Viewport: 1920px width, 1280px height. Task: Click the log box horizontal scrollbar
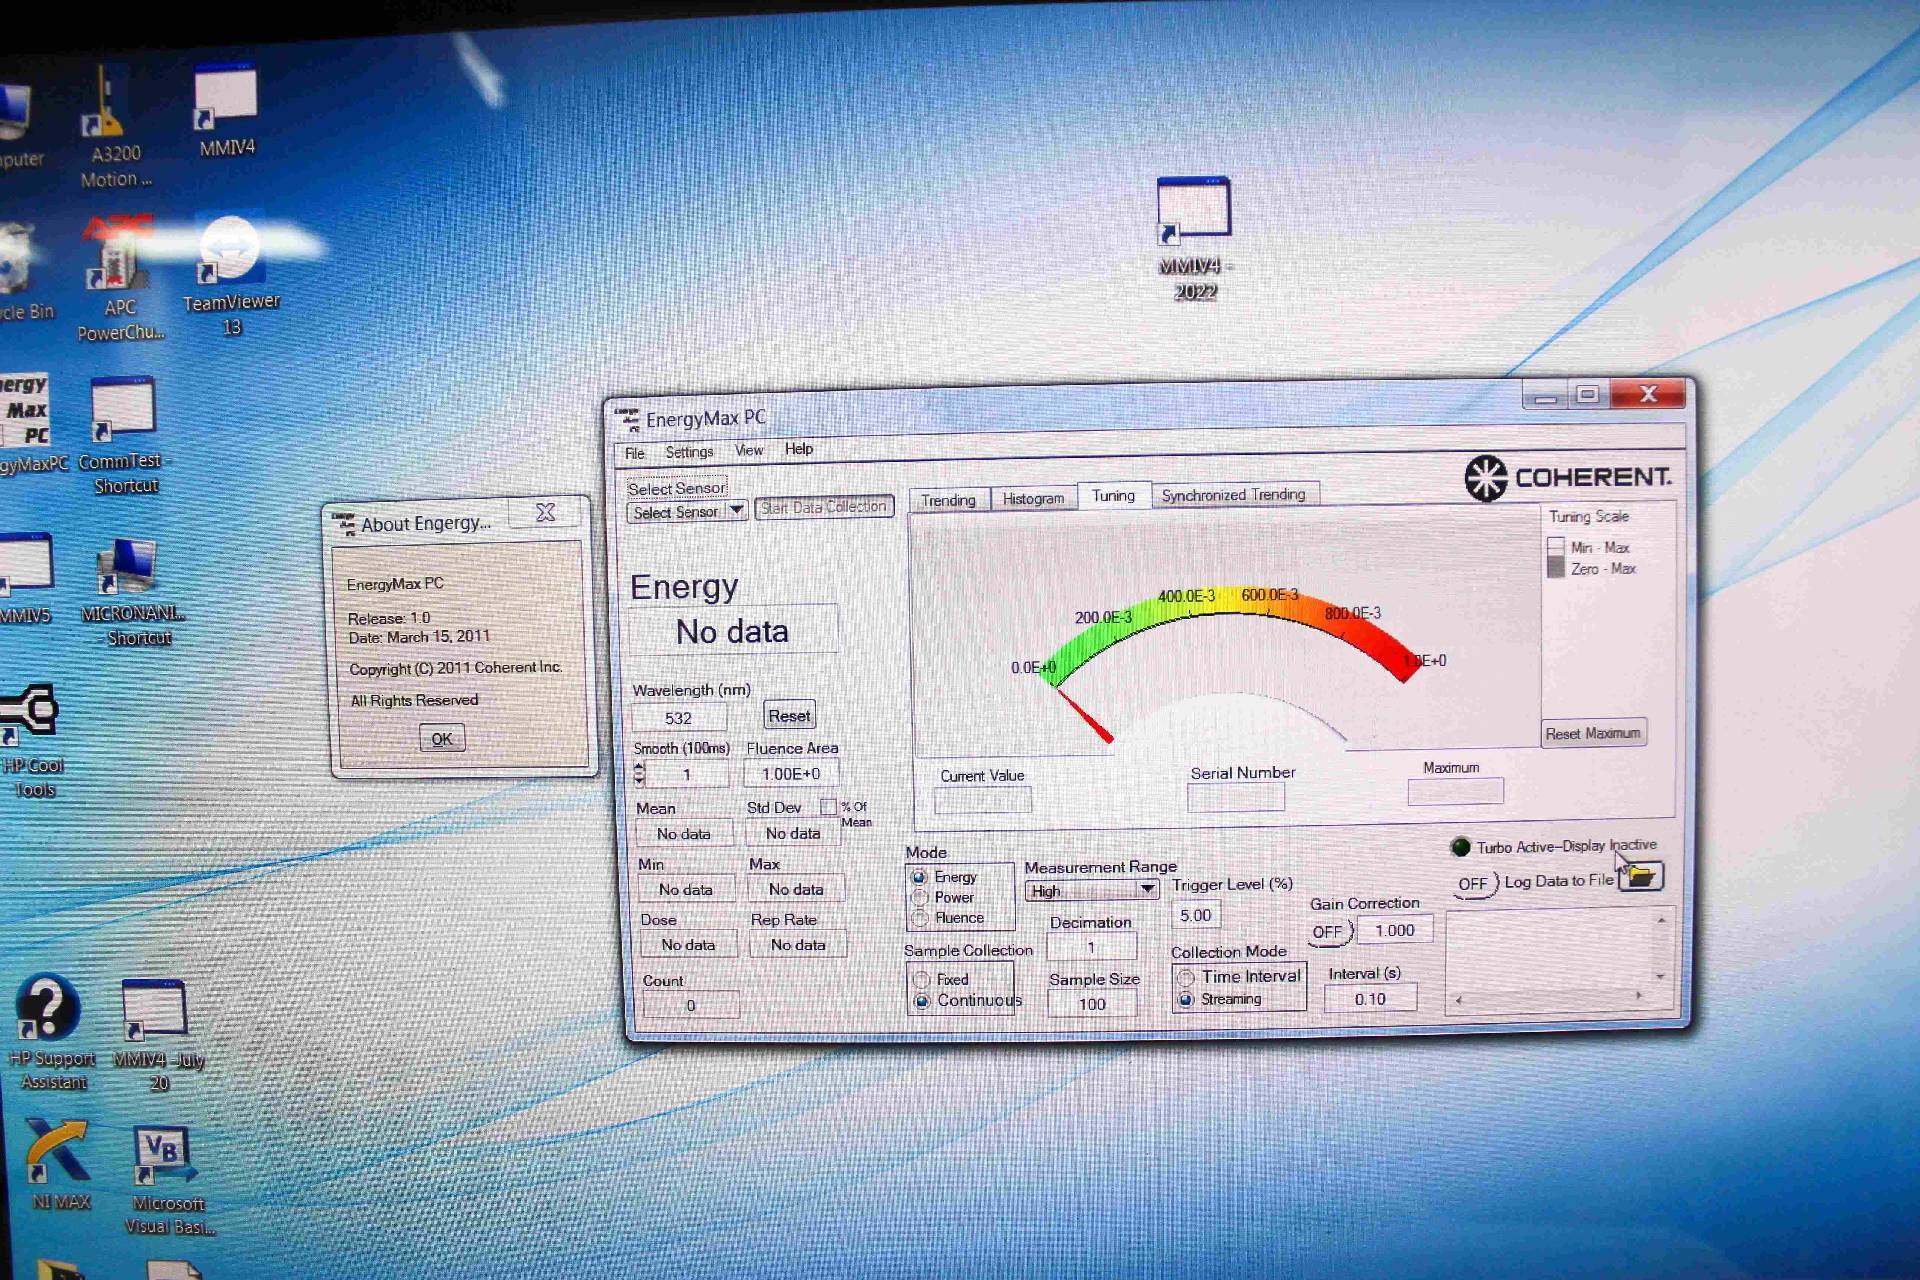point(1548,997)
